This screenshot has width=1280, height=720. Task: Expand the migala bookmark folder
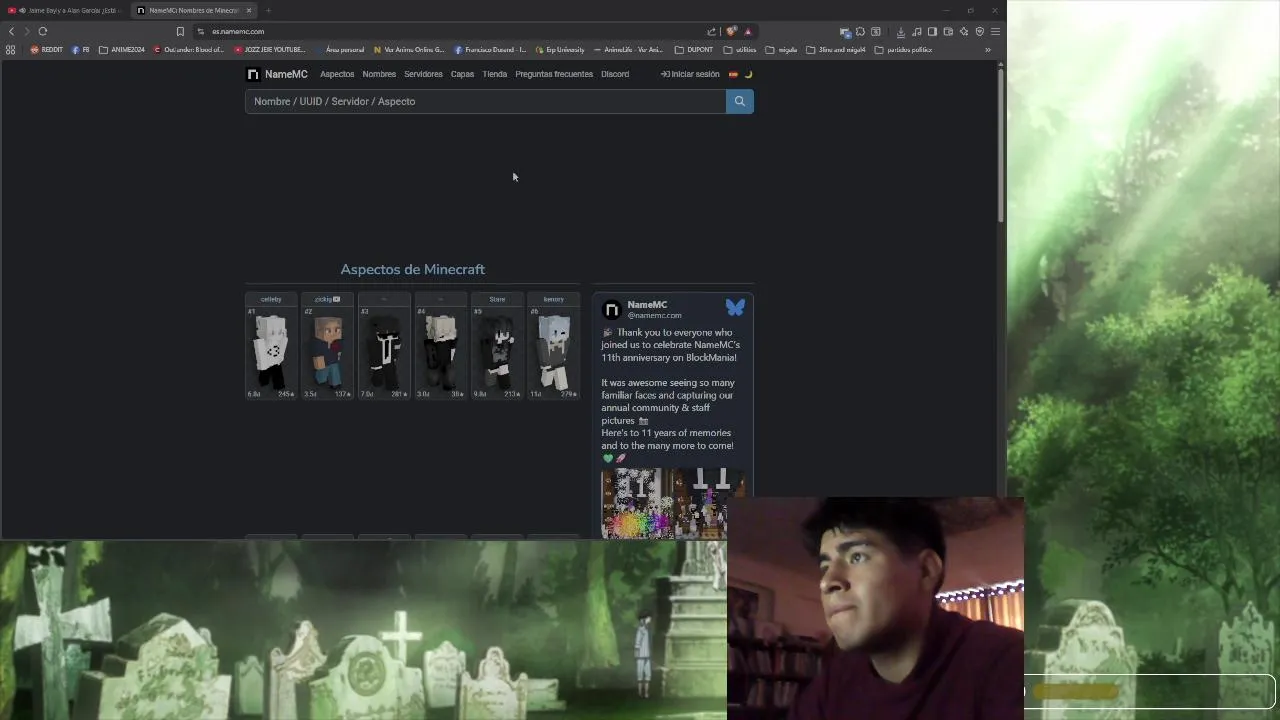[782, 49]
